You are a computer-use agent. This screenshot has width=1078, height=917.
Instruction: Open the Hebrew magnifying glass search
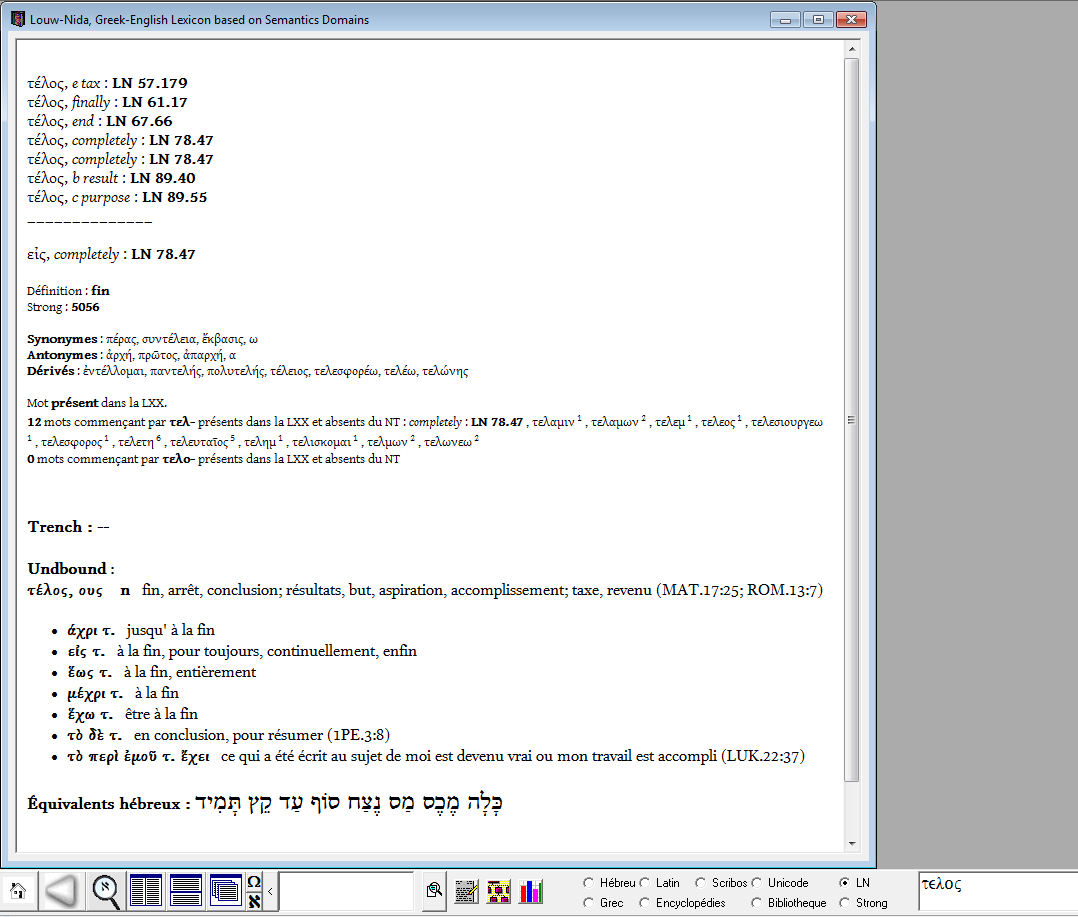point(106,892)
